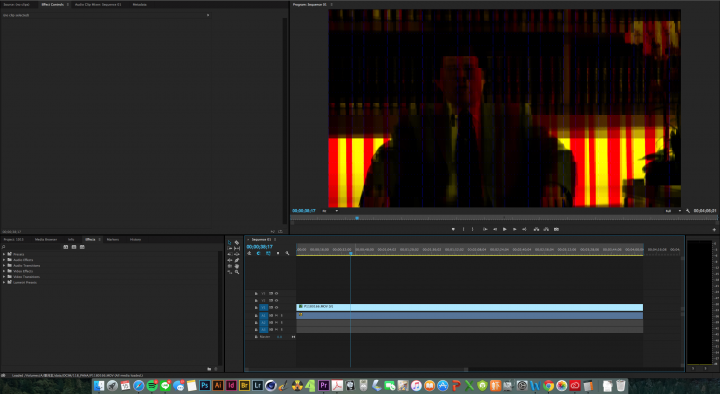Toggle nest insert mode in timeline header
720x394 pixels.
249,253
